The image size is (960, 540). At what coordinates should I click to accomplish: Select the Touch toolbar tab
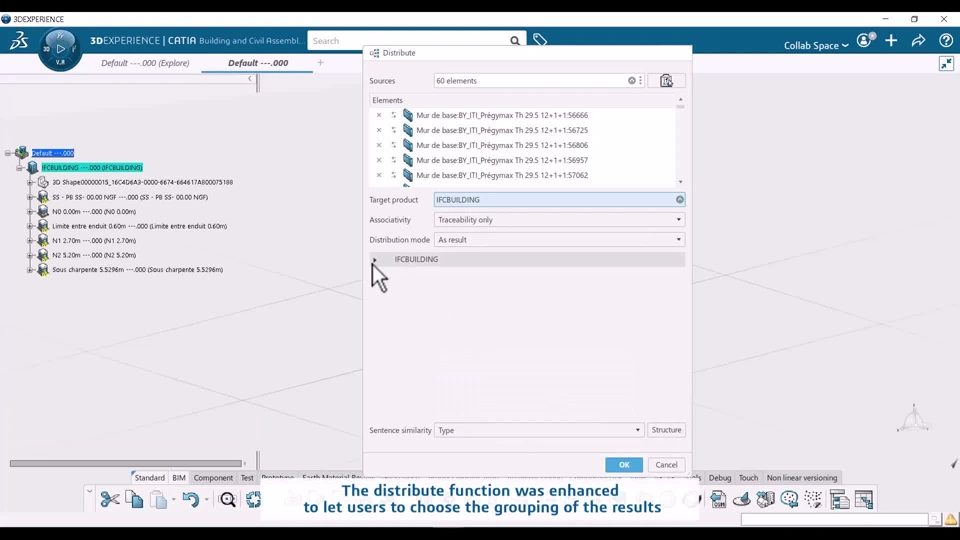point(748,478)
